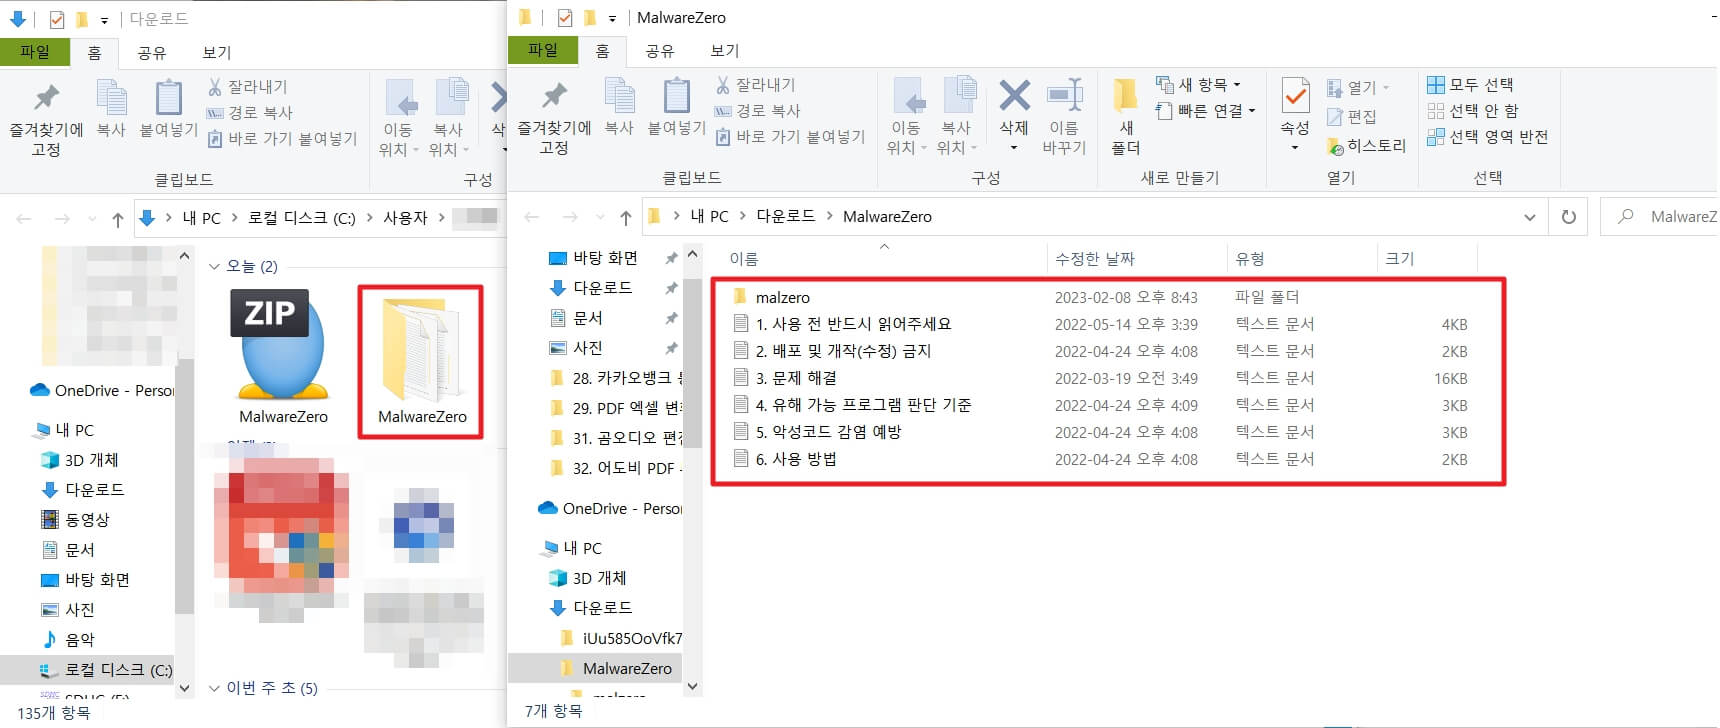Open File (파일) tab in Downloads window
Screen dimensions: 1720x728
click(x=35, y=52)
